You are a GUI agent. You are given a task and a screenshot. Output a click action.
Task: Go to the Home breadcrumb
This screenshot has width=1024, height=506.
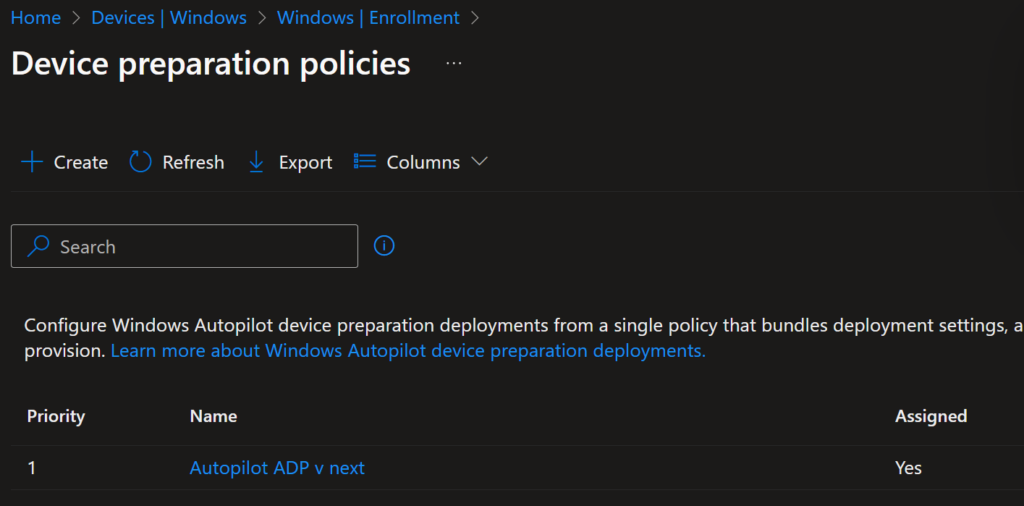click(36, 18)
